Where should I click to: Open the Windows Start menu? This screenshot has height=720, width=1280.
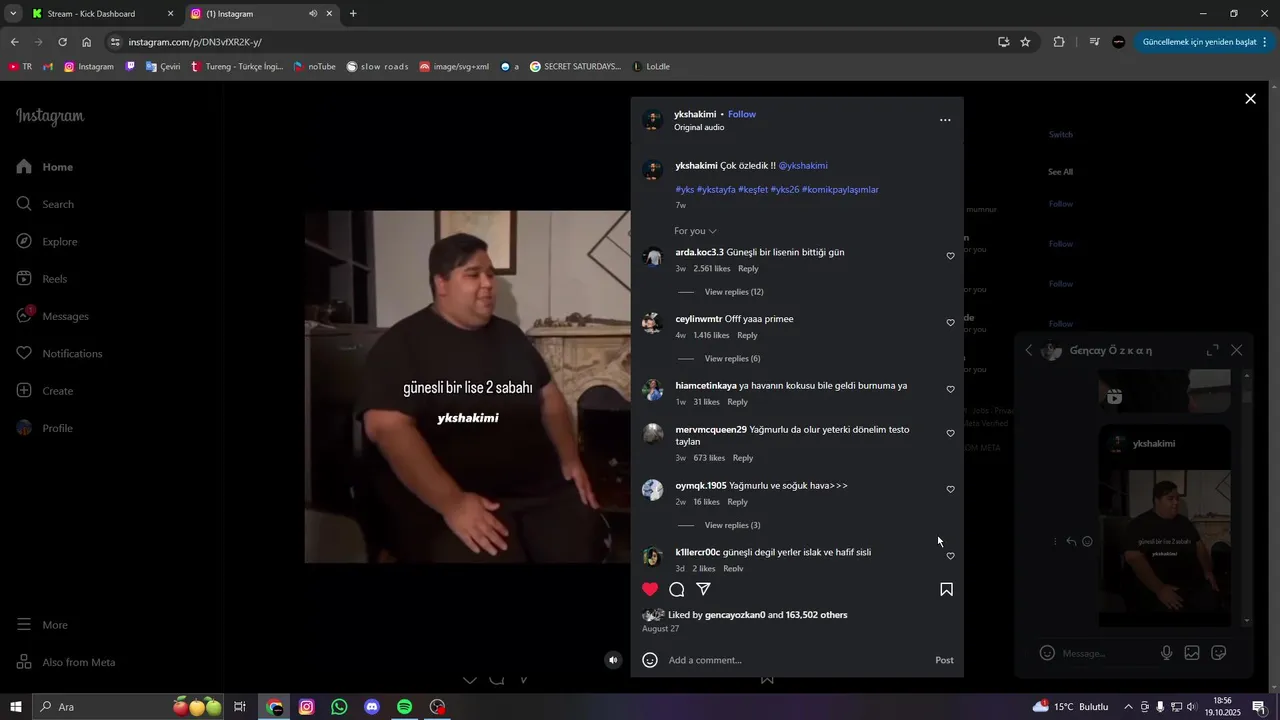pos(15,707)
